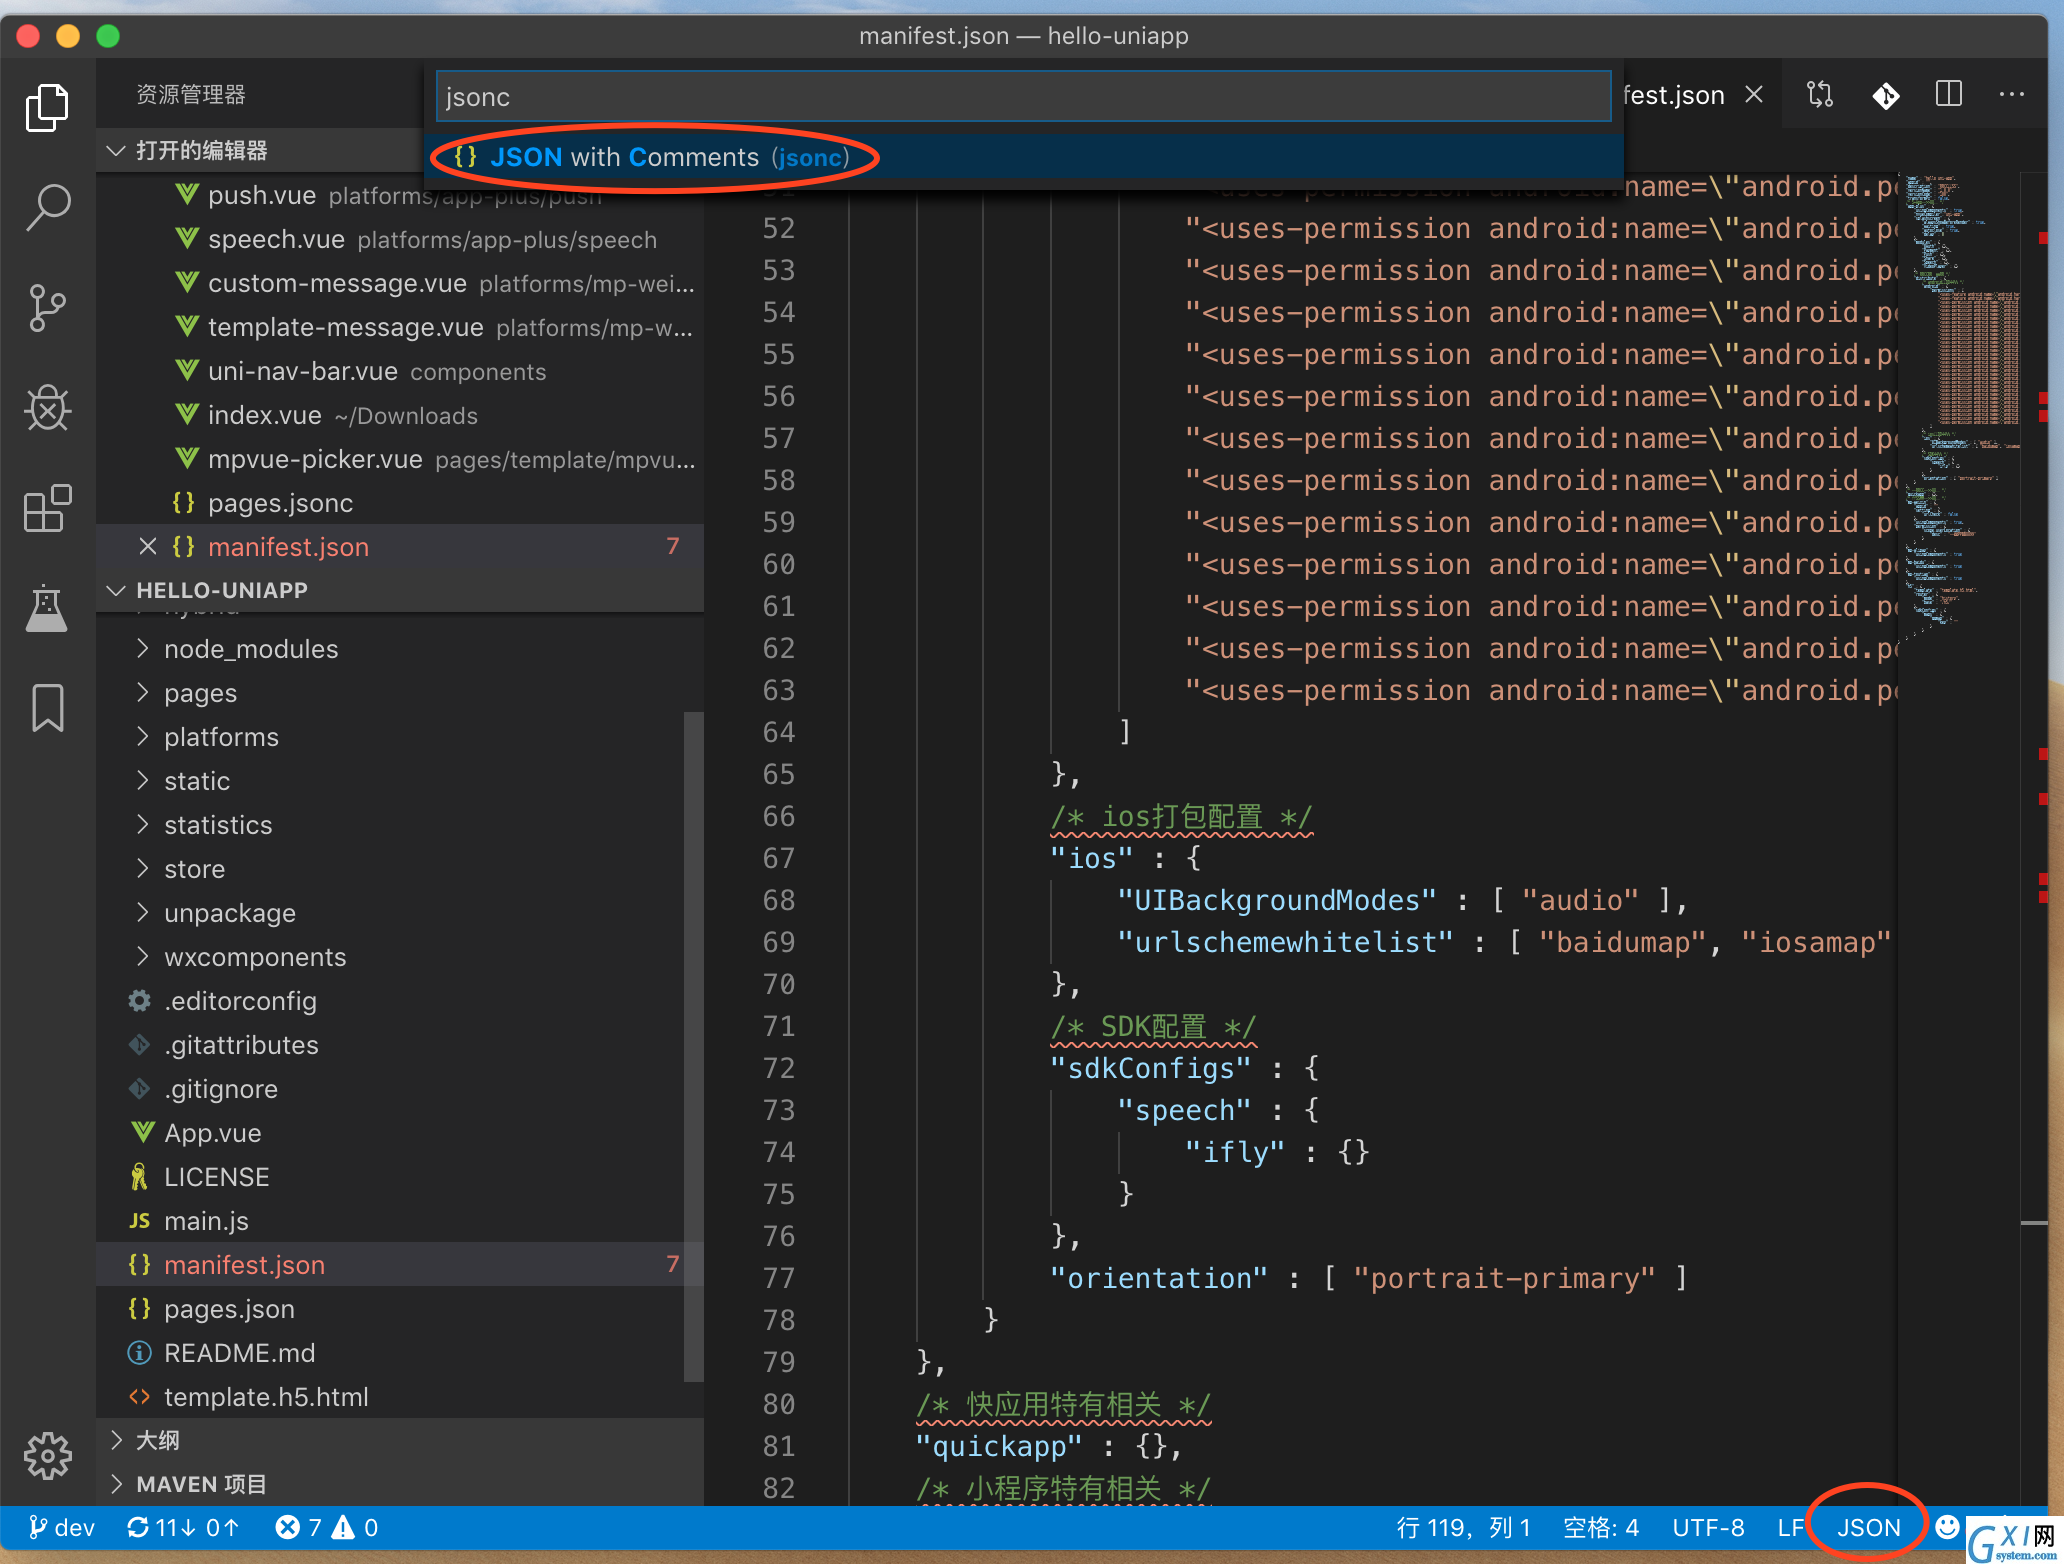Open custom-message.vue from open editors

(x=400, y=284)
